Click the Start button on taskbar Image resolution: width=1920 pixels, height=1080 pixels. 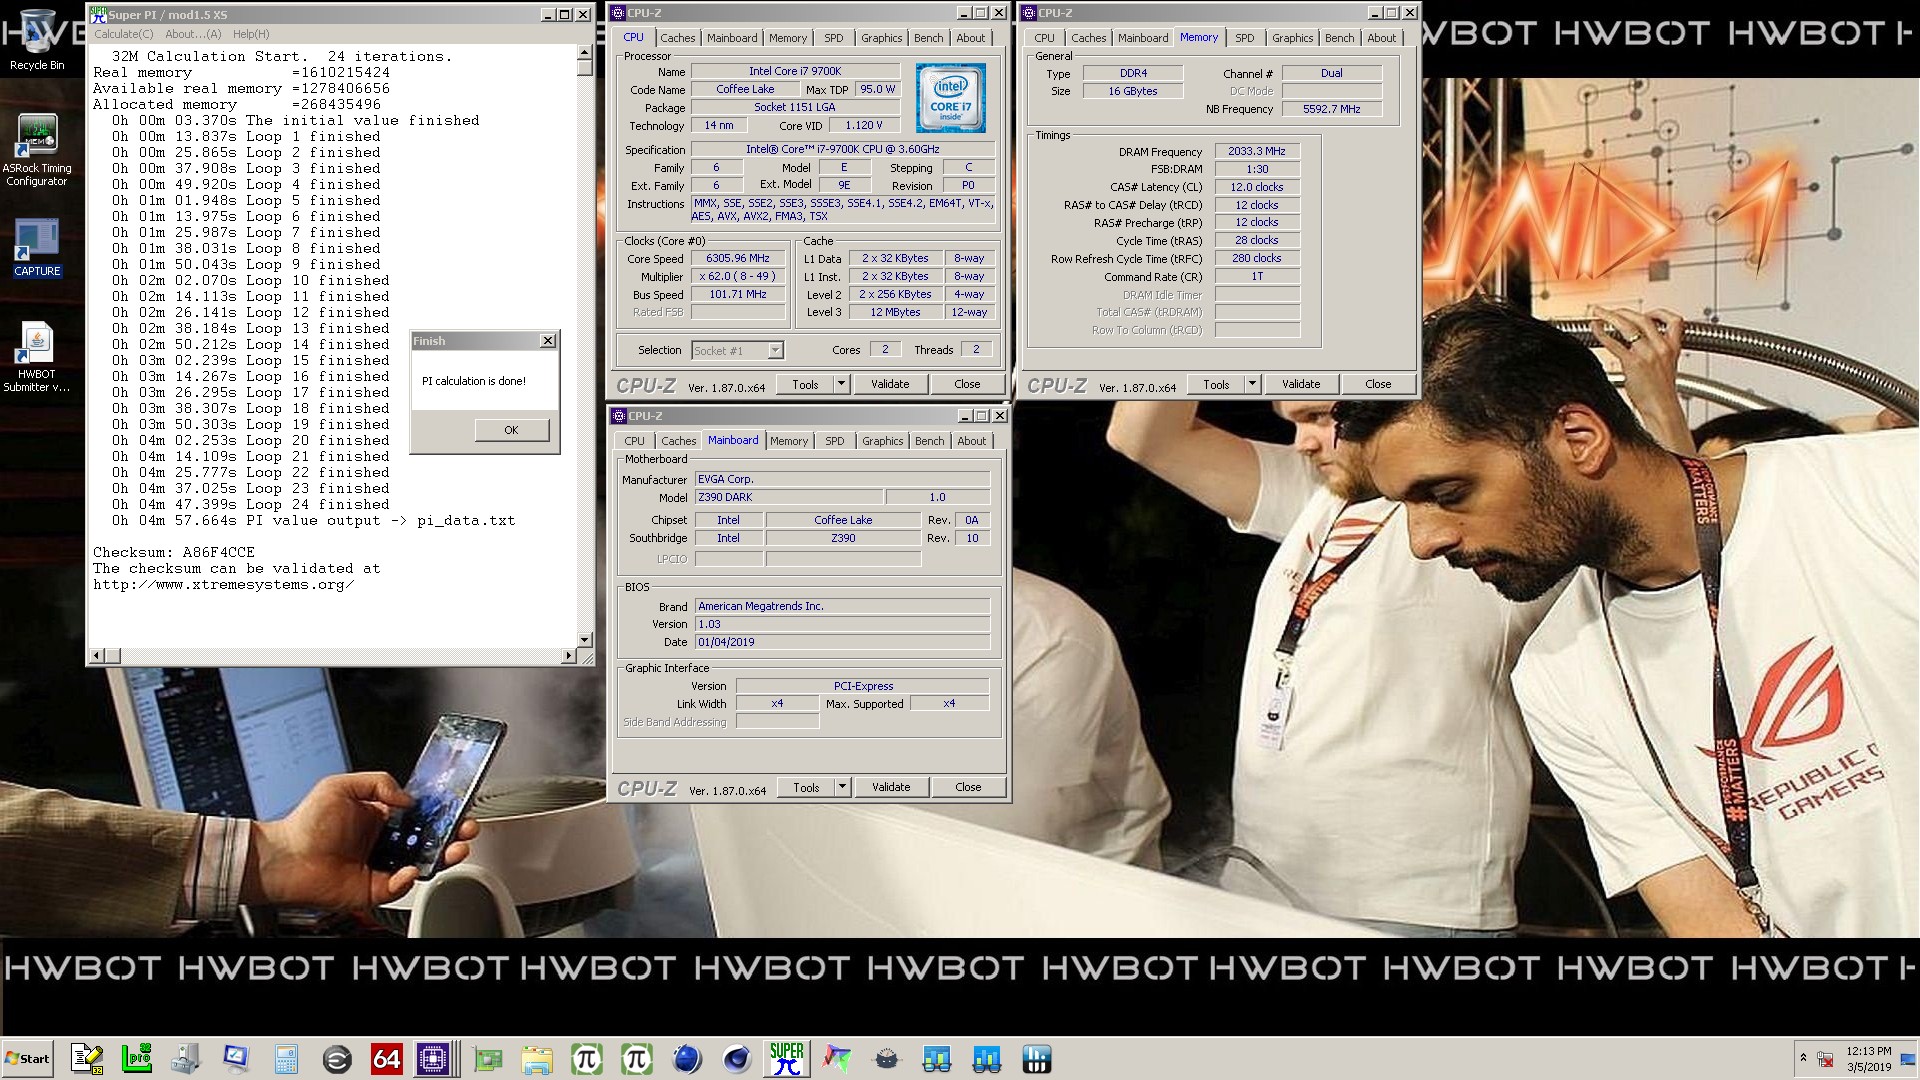point(28,1059)
